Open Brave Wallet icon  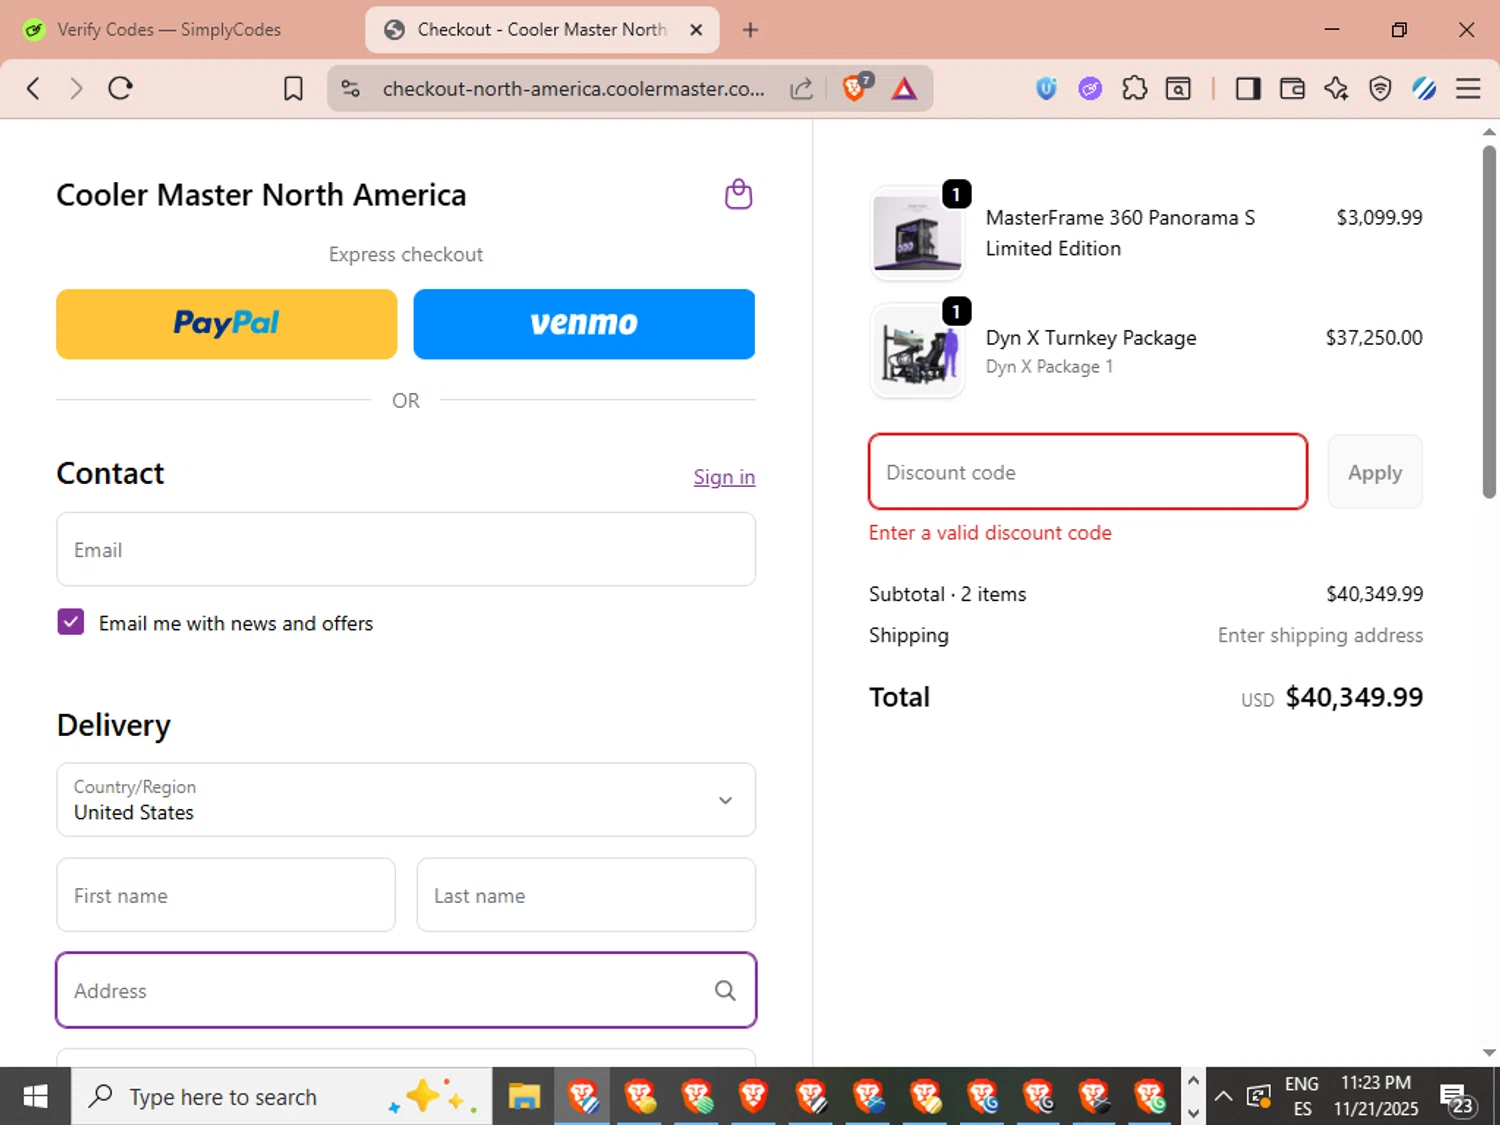pos(1292,89)
